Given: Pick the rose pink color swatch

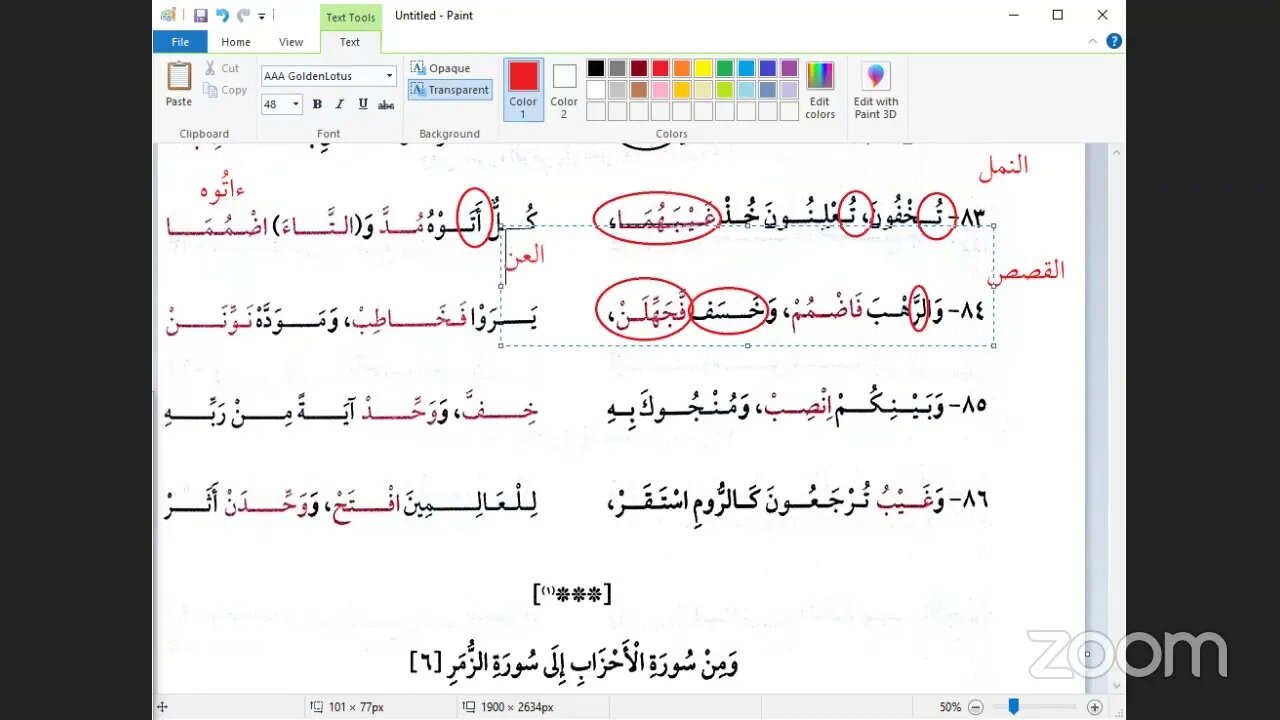Looking at the screenshot, I should pos(660,90).
